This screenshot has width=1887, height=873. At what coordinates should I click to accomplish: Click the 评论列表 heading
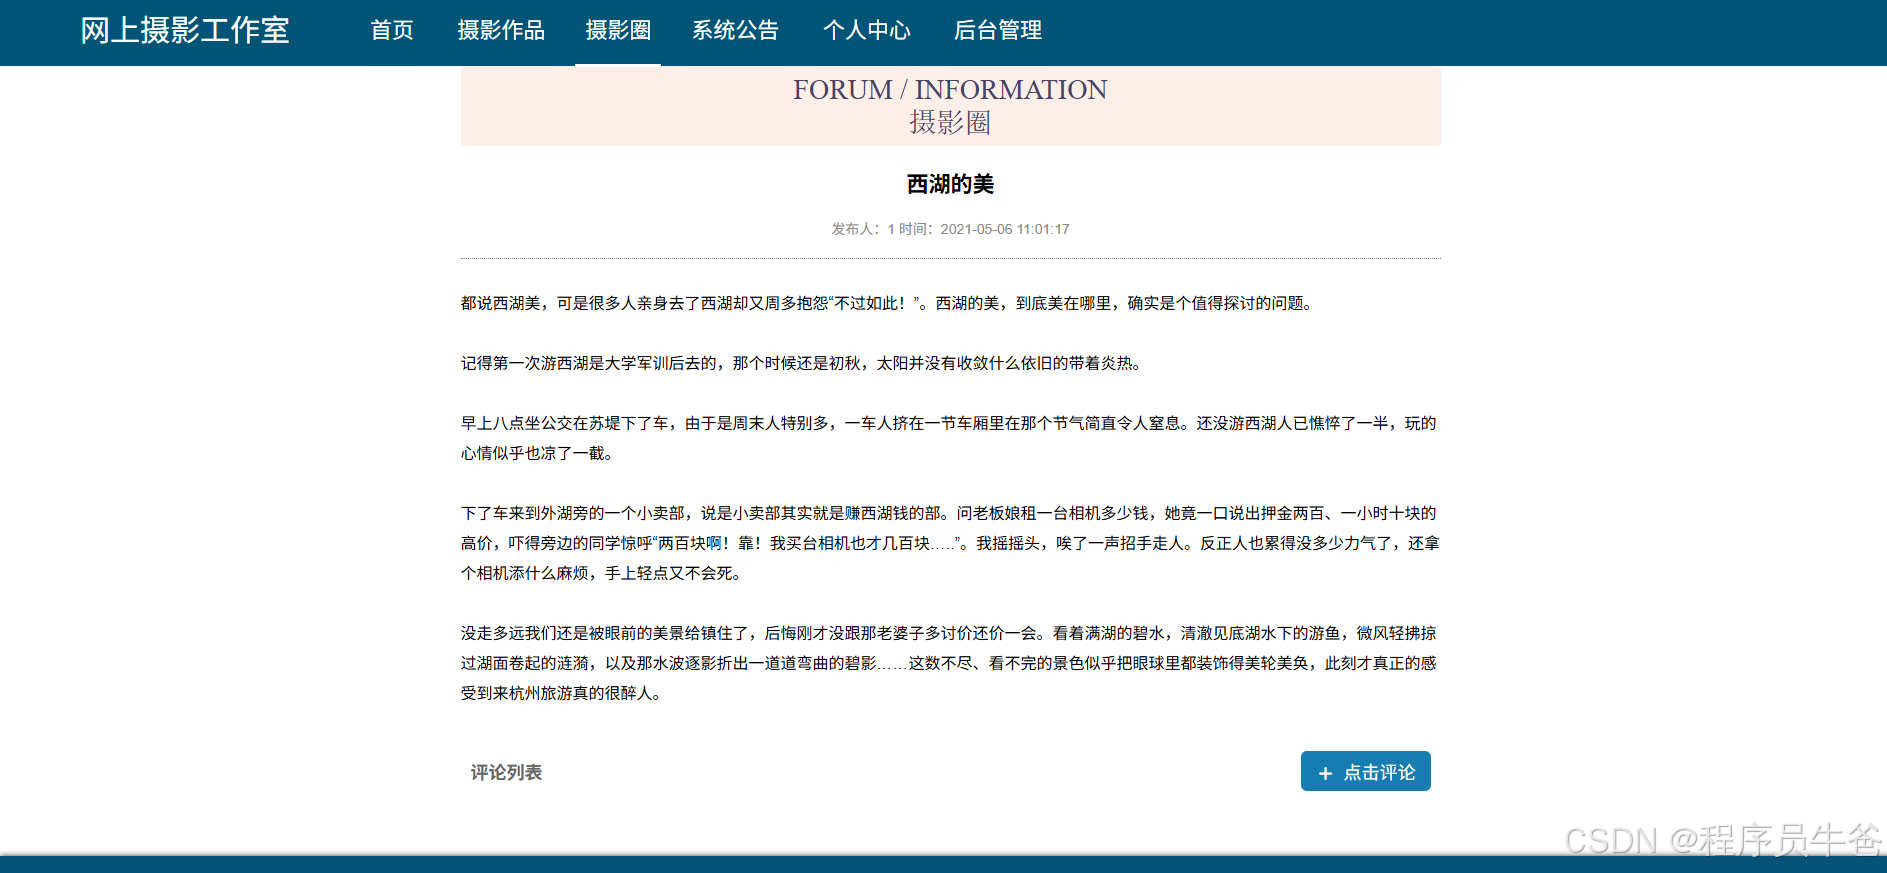506,772
